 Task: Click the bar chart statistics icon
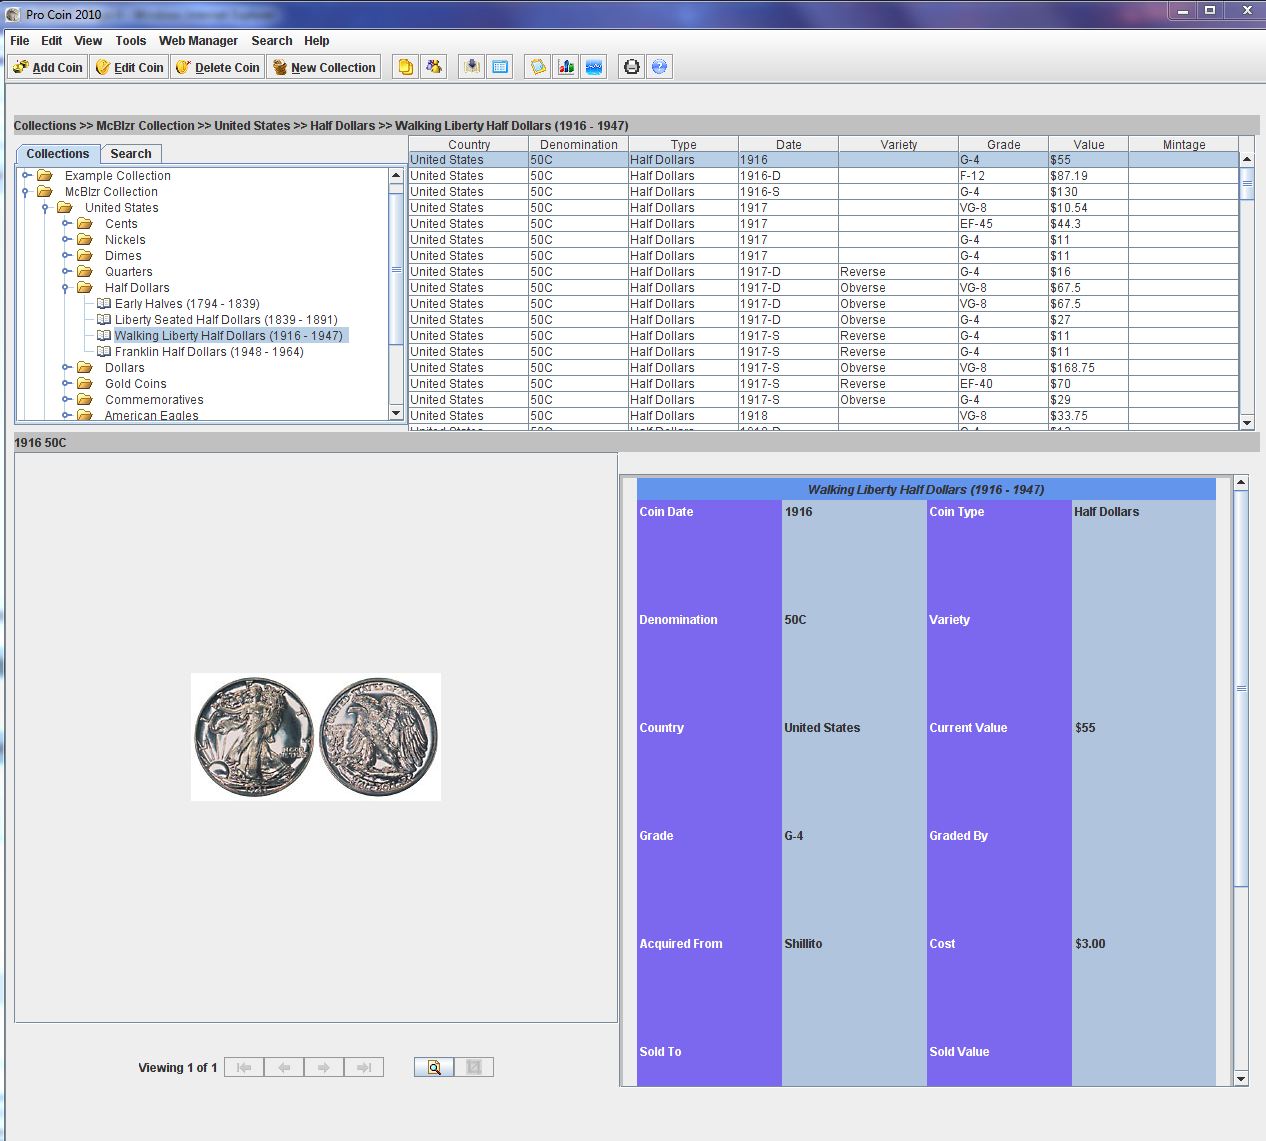pyautogui.click(x=566, y=67)
